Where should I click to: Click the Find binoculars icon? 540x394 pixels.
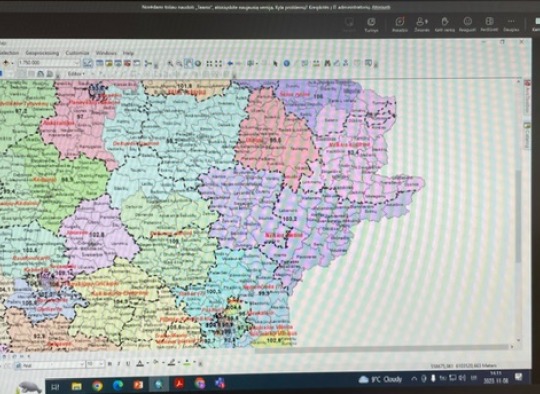coord(328,63)
